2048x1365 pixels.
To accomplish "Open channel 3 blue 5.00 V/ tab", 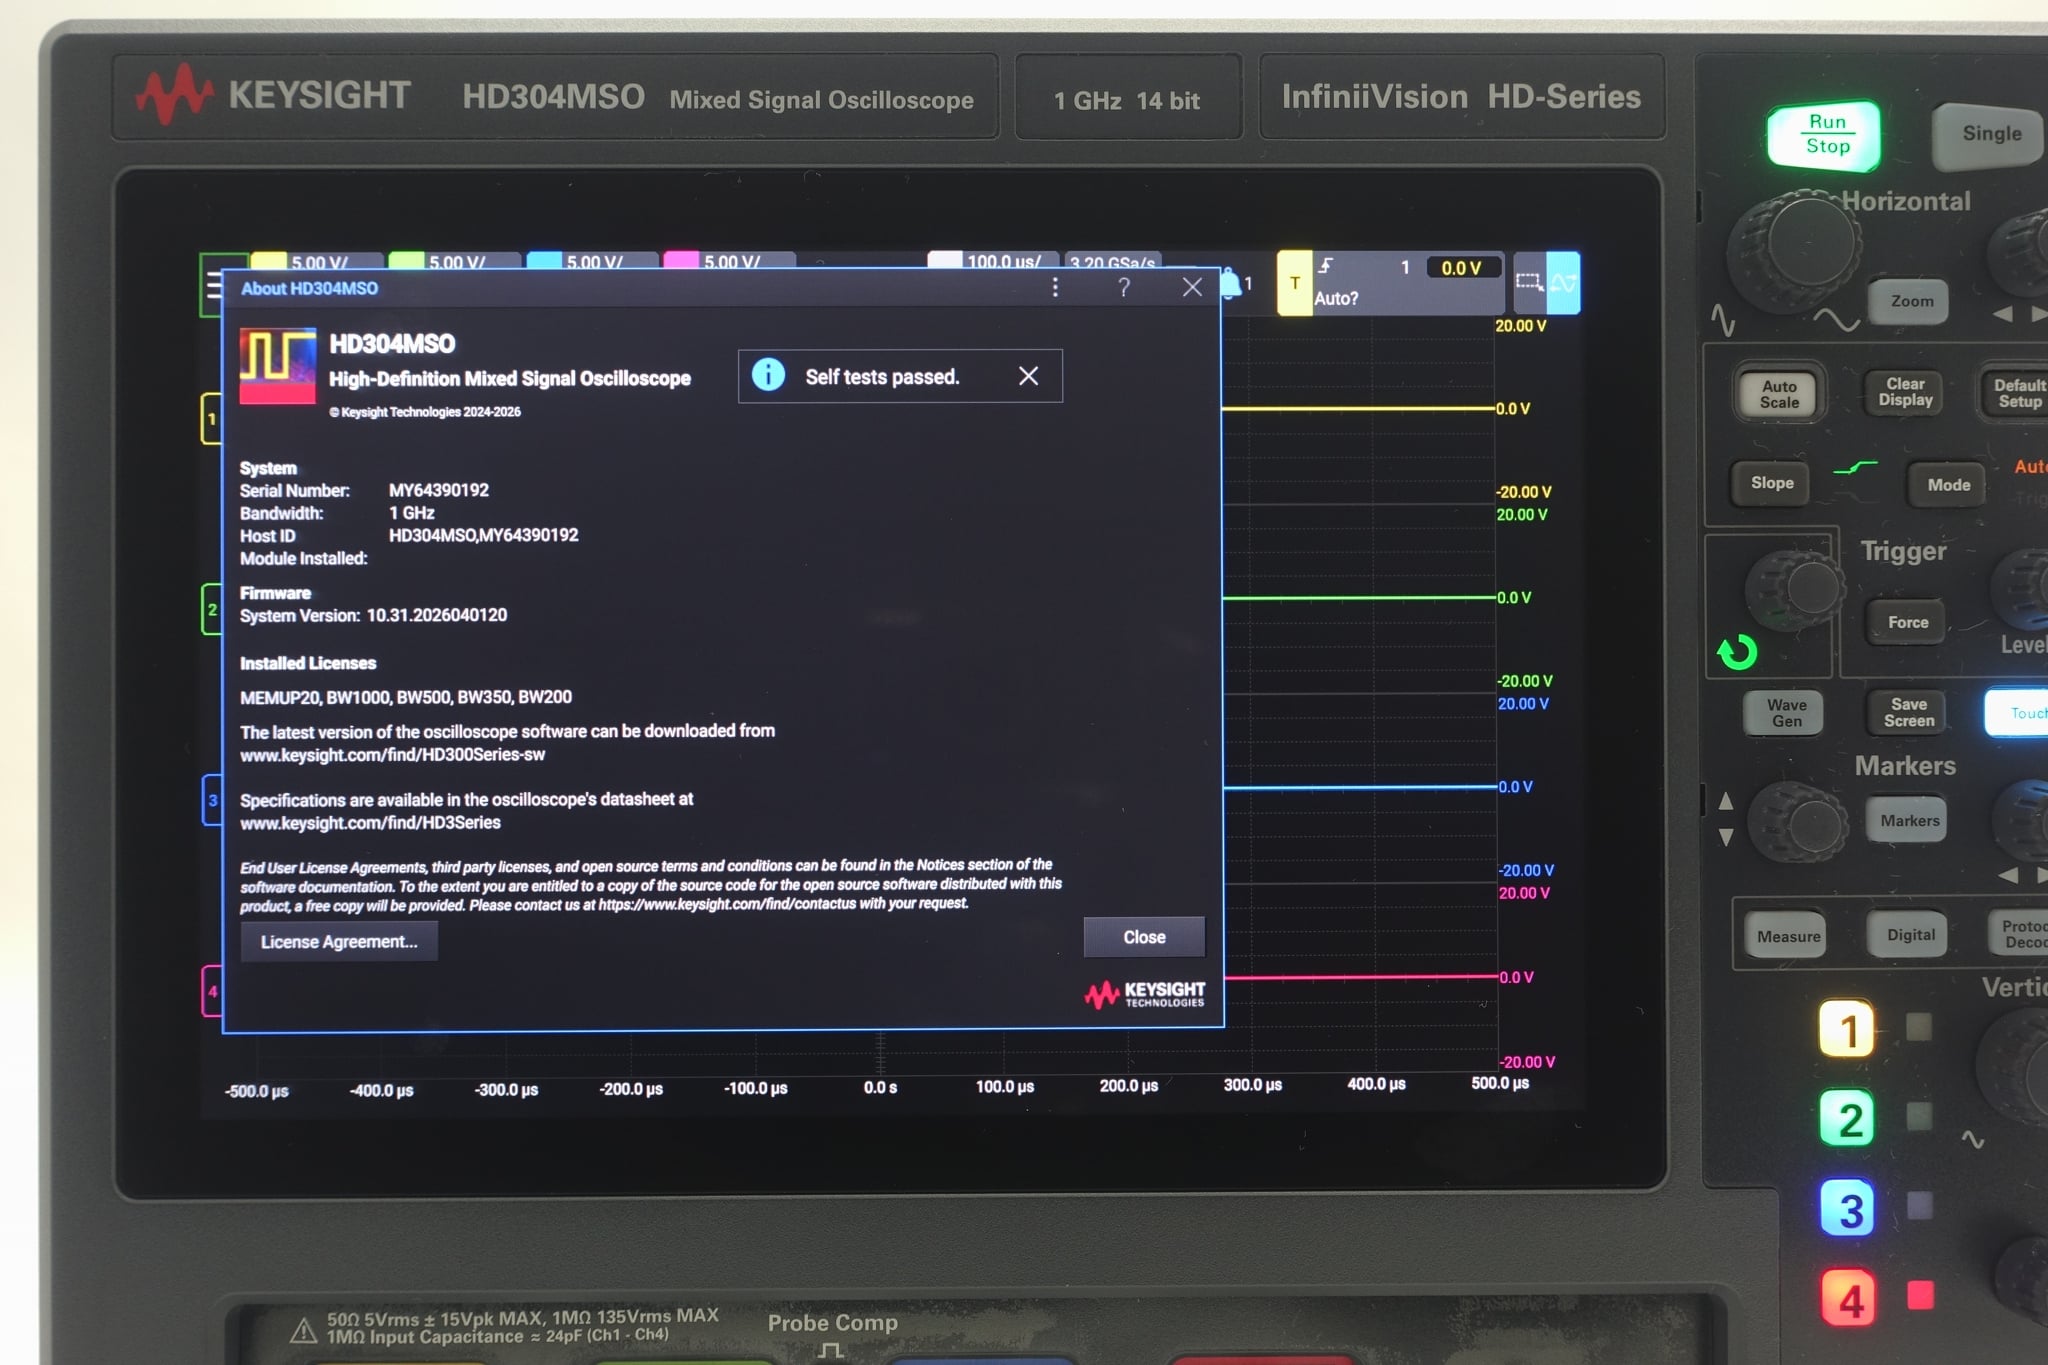I will tap(592, 262).
